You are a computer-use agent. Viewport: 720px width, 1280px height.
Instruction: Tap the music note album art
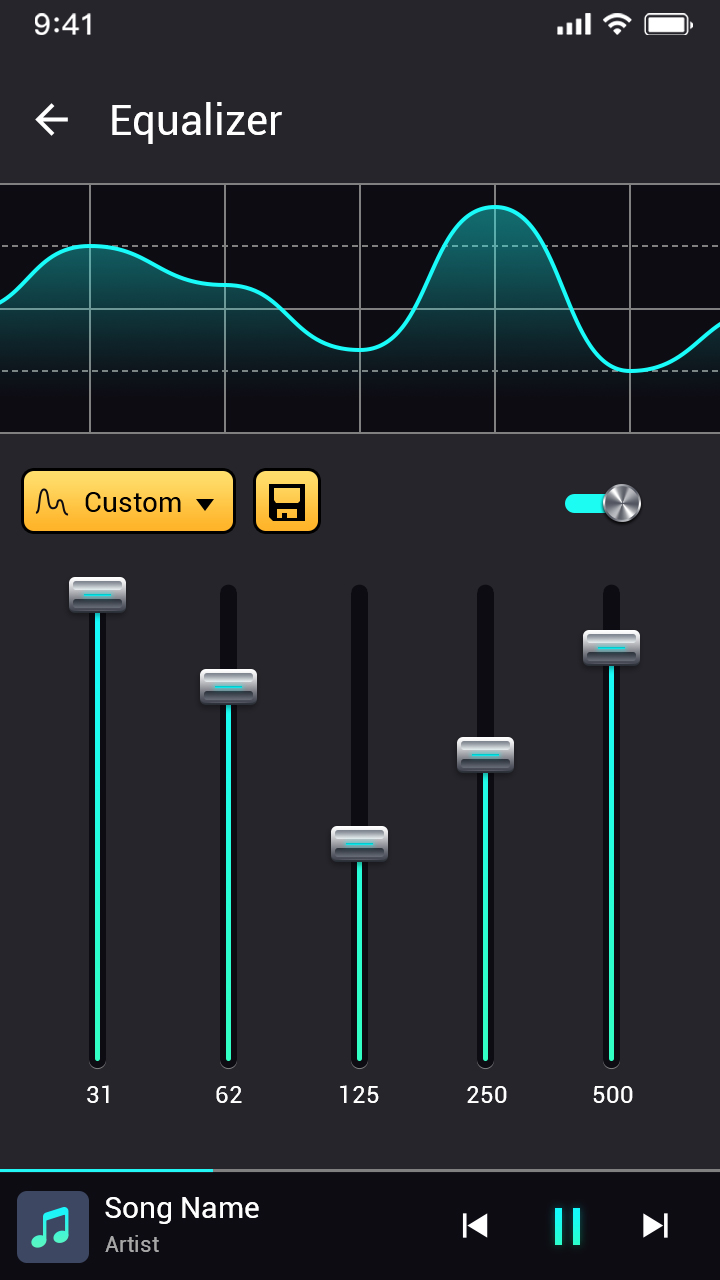[53, 1227]
